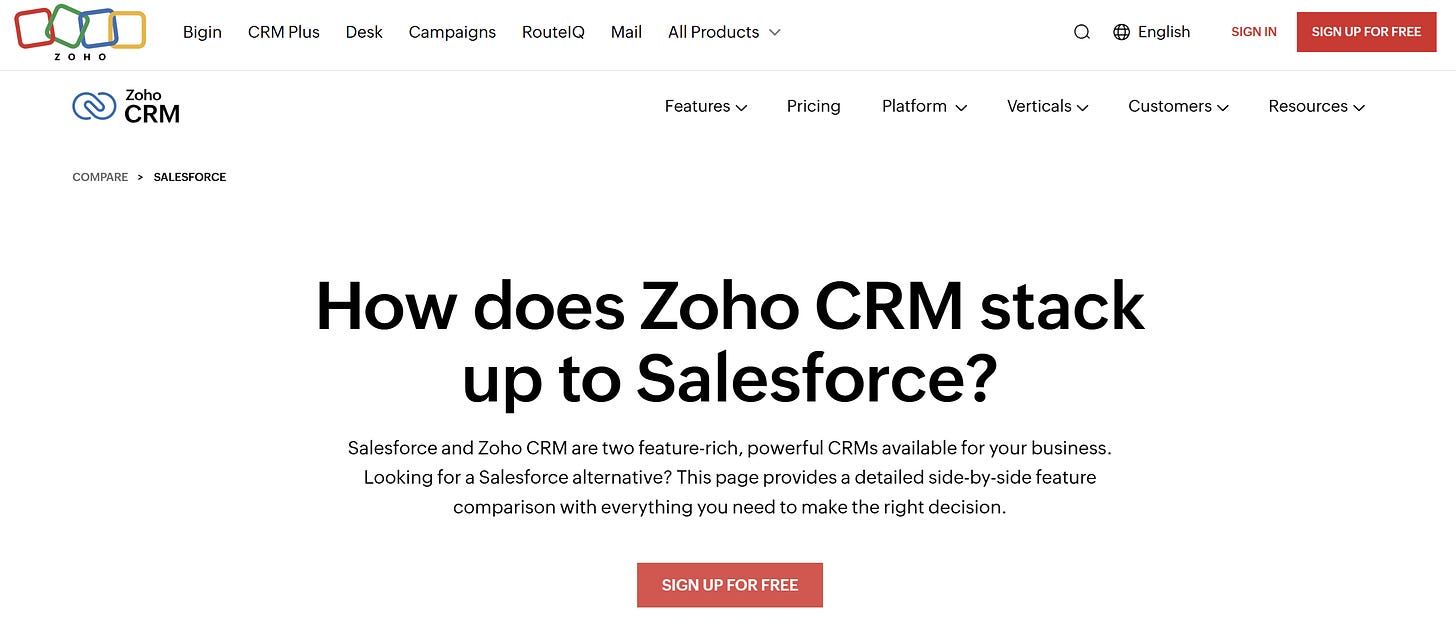Click SIGN UP FOR FREE below the headline
Screen dimensions: 1456x638
click(729, 585)
